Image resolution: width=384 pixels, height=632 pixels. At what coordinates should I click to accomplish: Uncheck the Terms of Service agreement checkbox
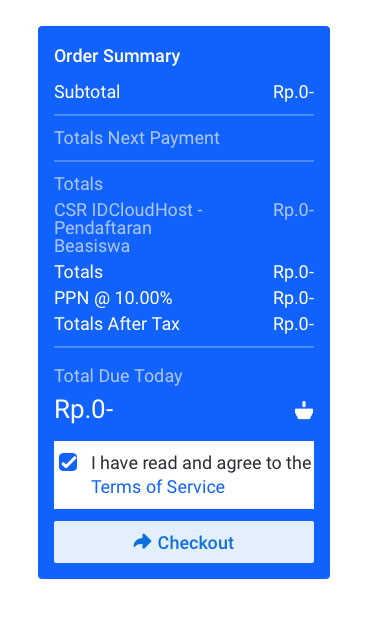point(68,462)
